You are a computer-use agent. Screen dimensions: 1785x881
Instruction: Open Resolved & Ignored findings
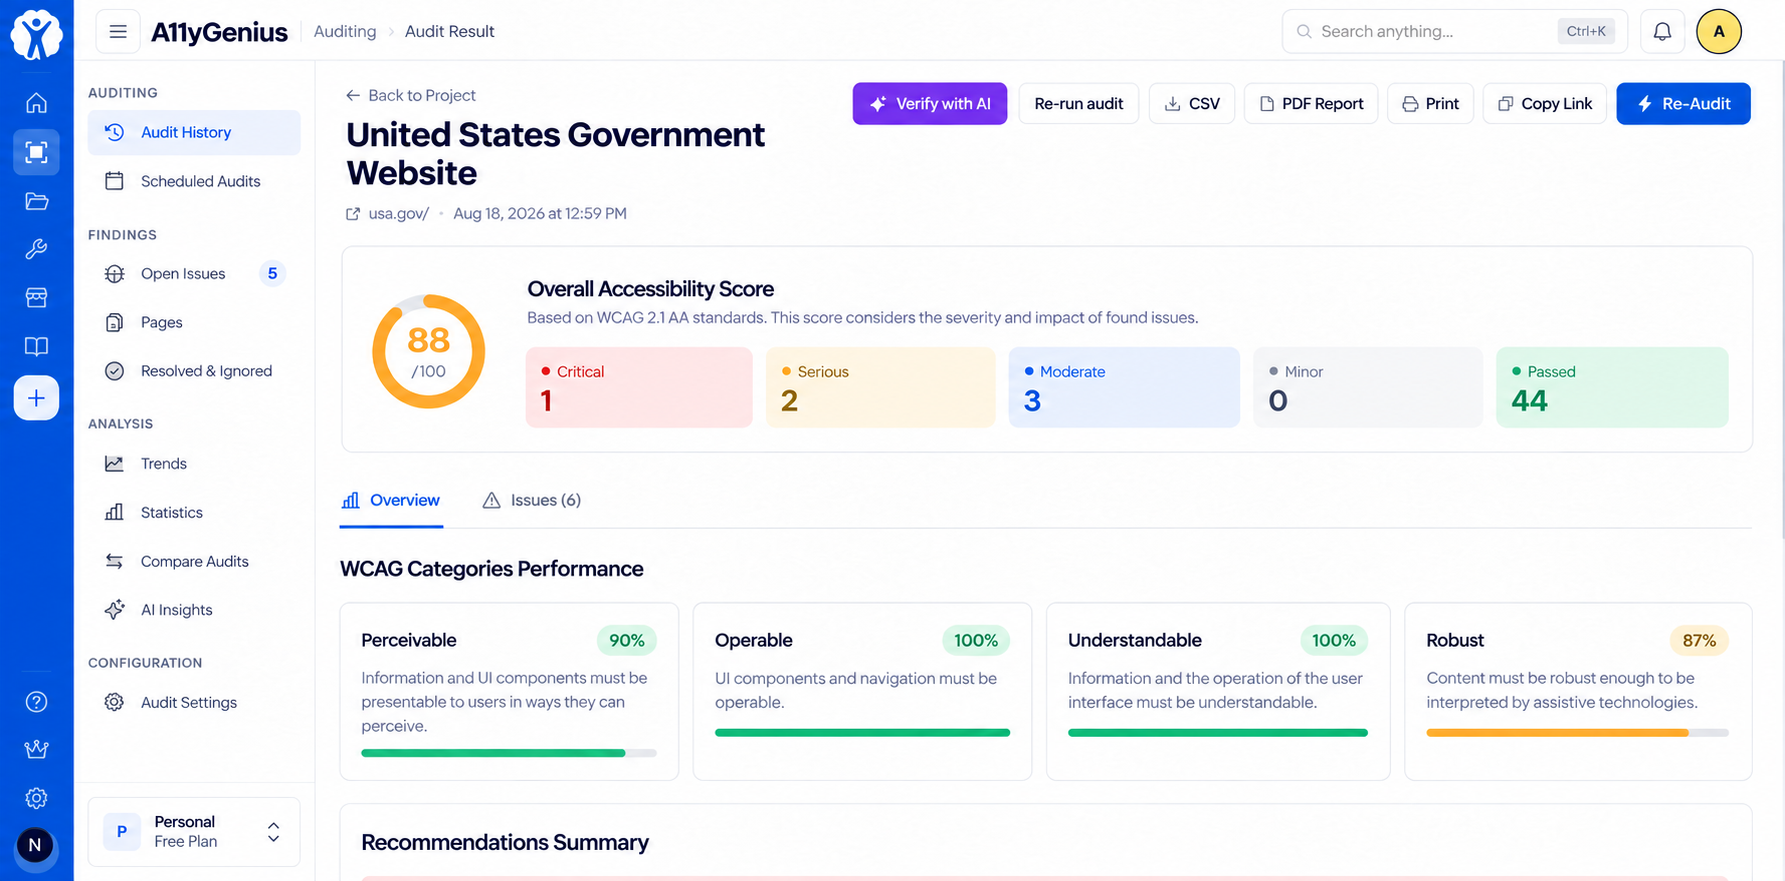pos(194,371)
